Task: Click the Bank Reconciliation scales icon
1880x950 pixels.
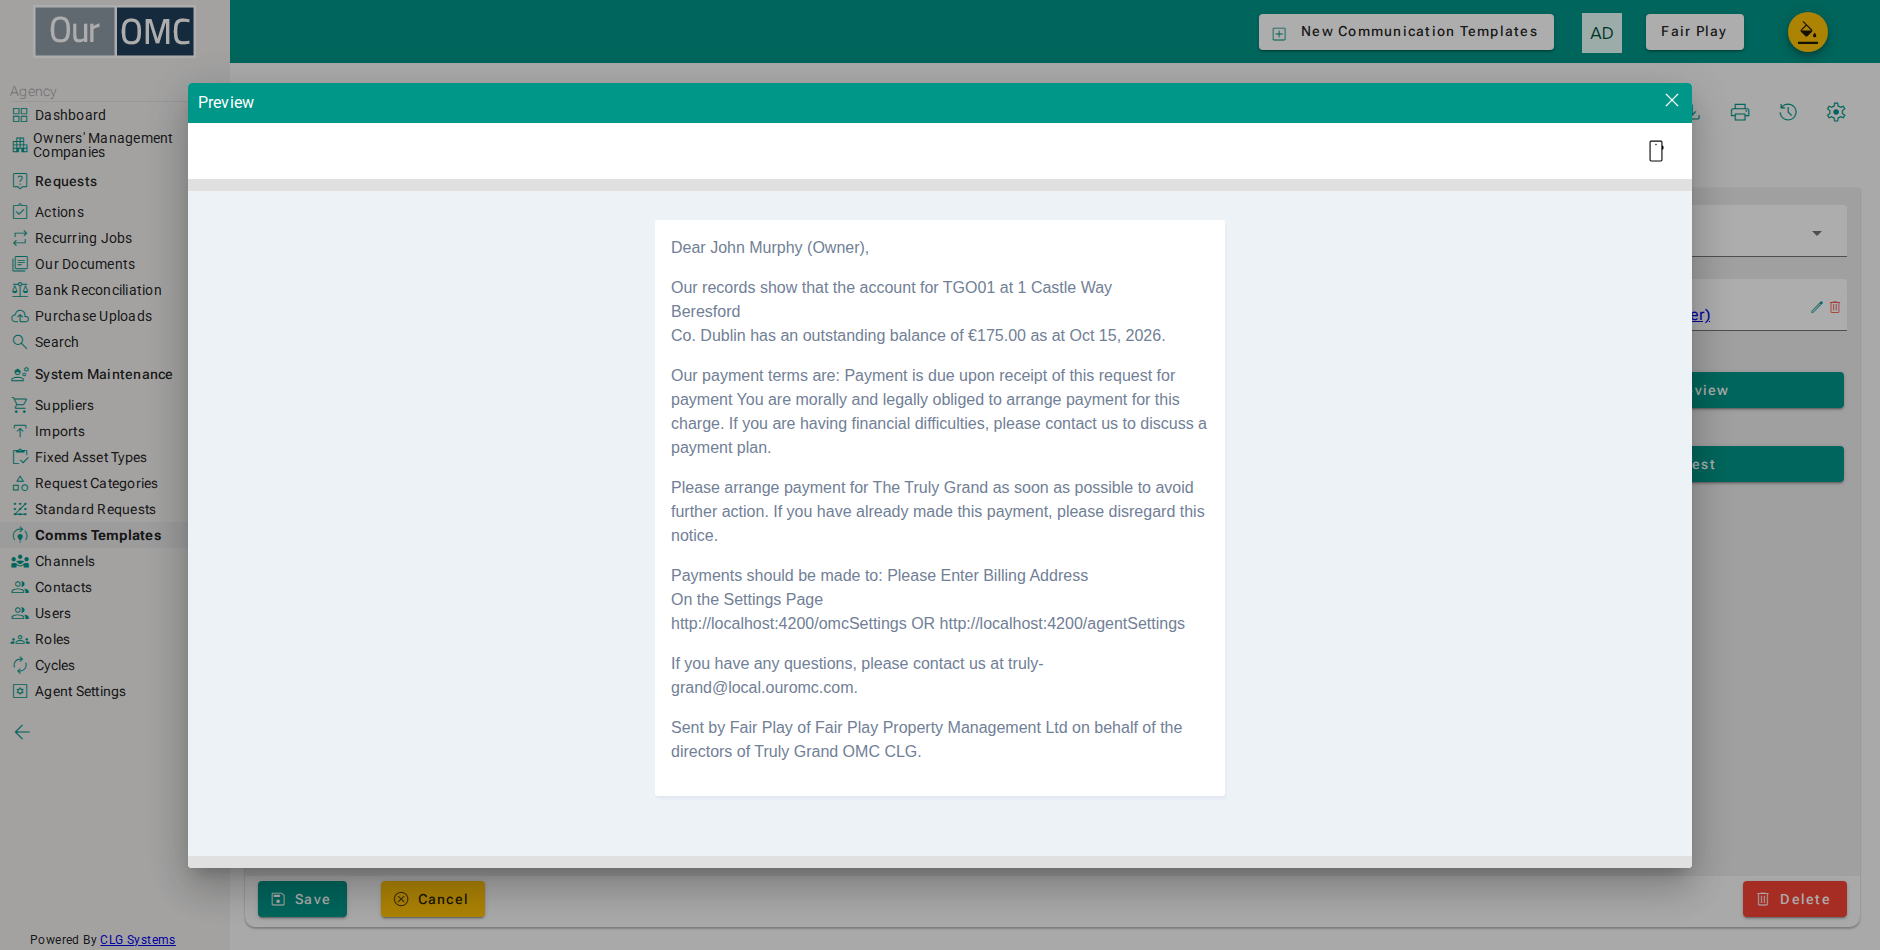Action: click(x=20, y=290)
